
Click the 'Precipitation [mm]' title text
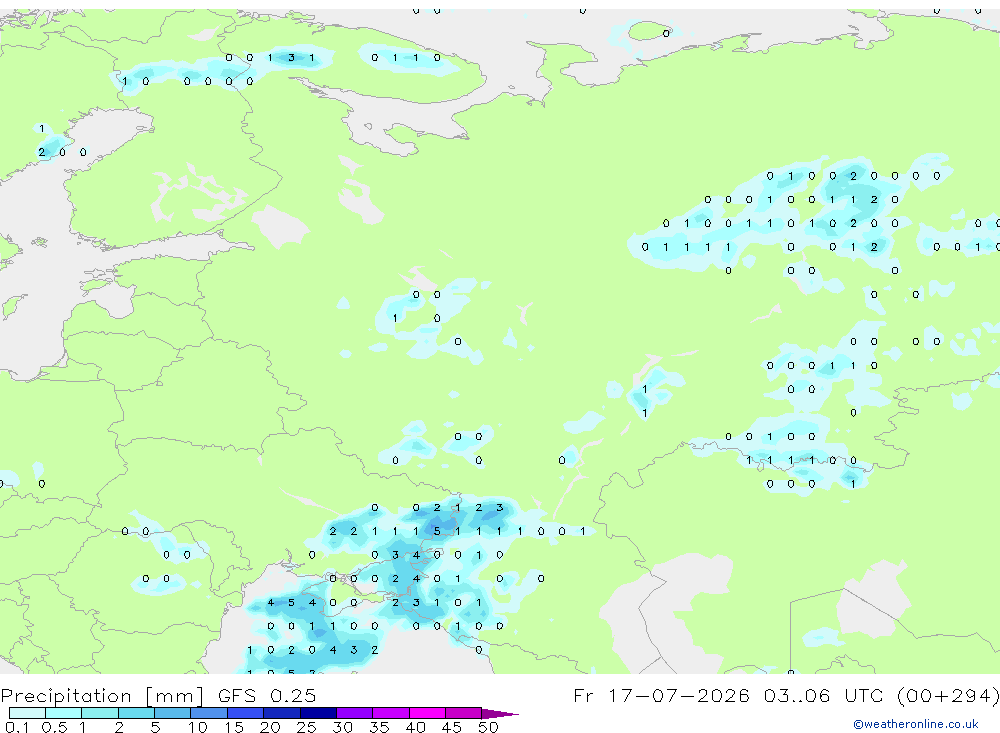coord(102,695)
